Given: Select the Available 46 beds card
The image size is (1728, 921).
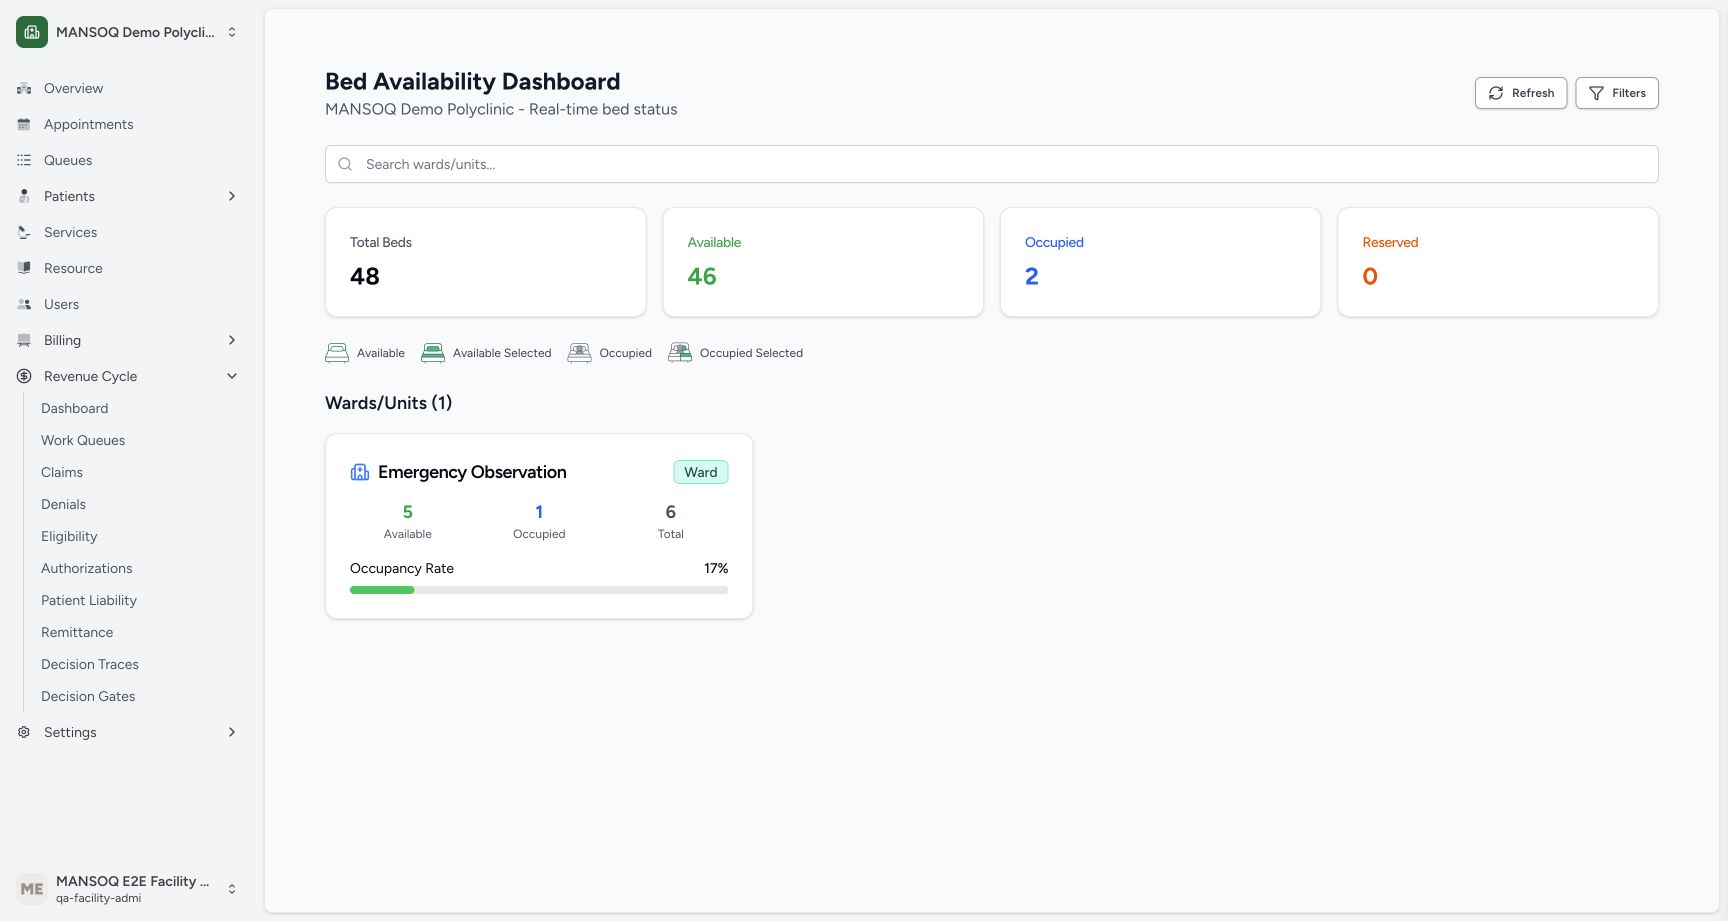Looking at the screenshot, I should tap(823, 262).
